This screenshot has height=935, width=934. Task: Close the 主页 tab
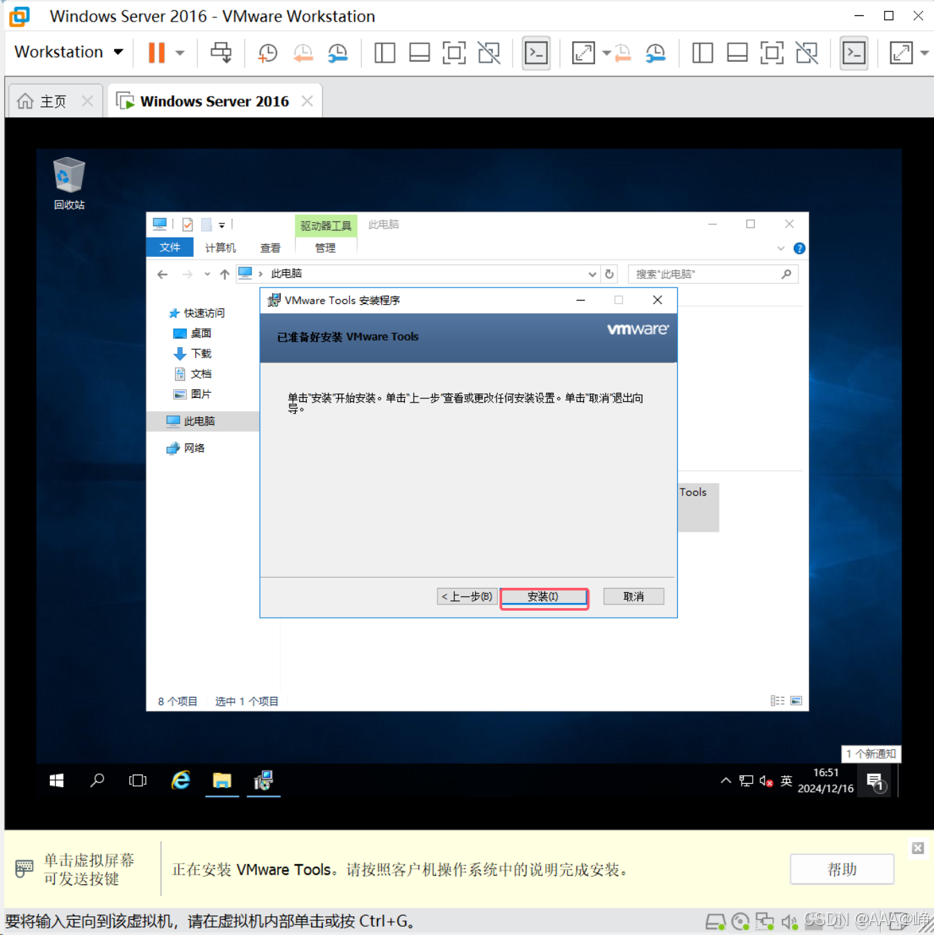(87, 101)
